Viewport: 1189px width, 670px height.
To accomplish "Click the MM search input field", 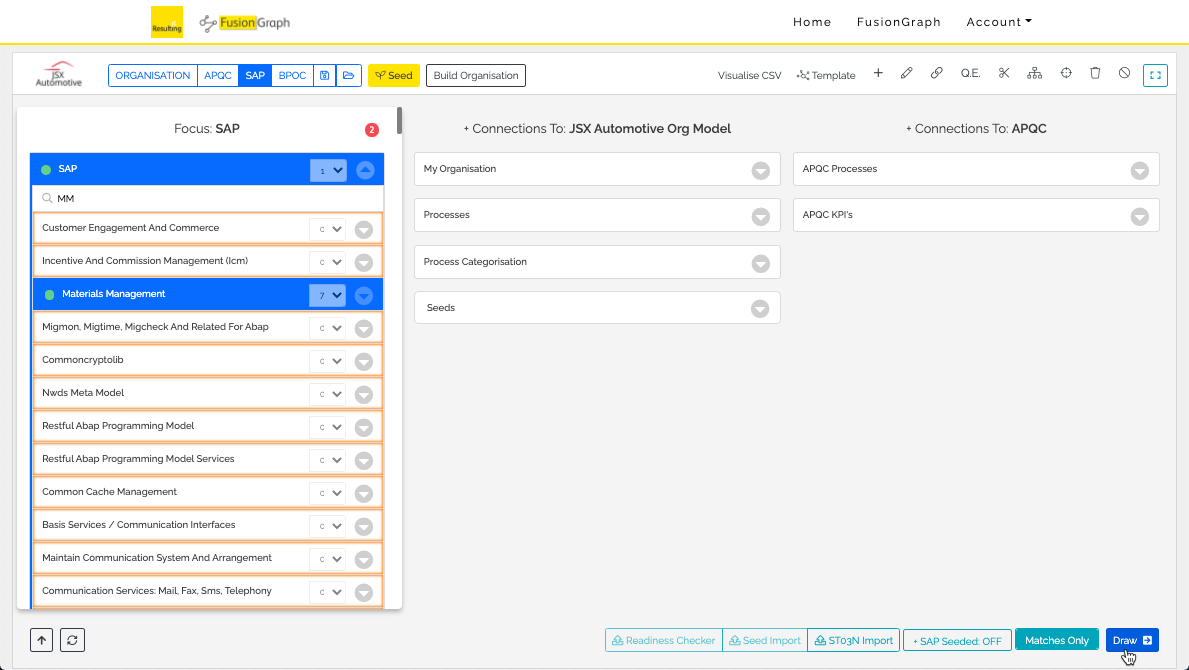I will click(208, 199).
